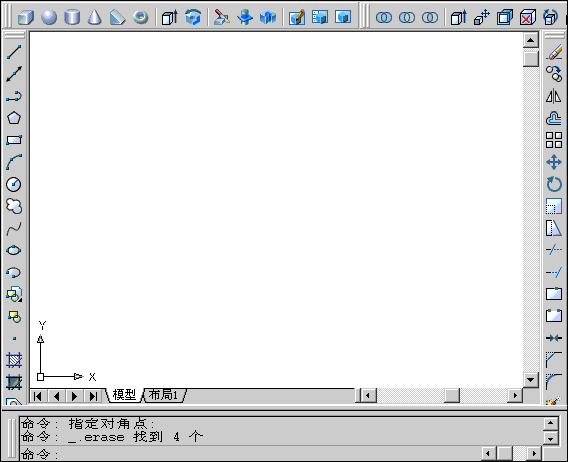
Task: Select the Delete Faces tool
Action: pos(528,17)
